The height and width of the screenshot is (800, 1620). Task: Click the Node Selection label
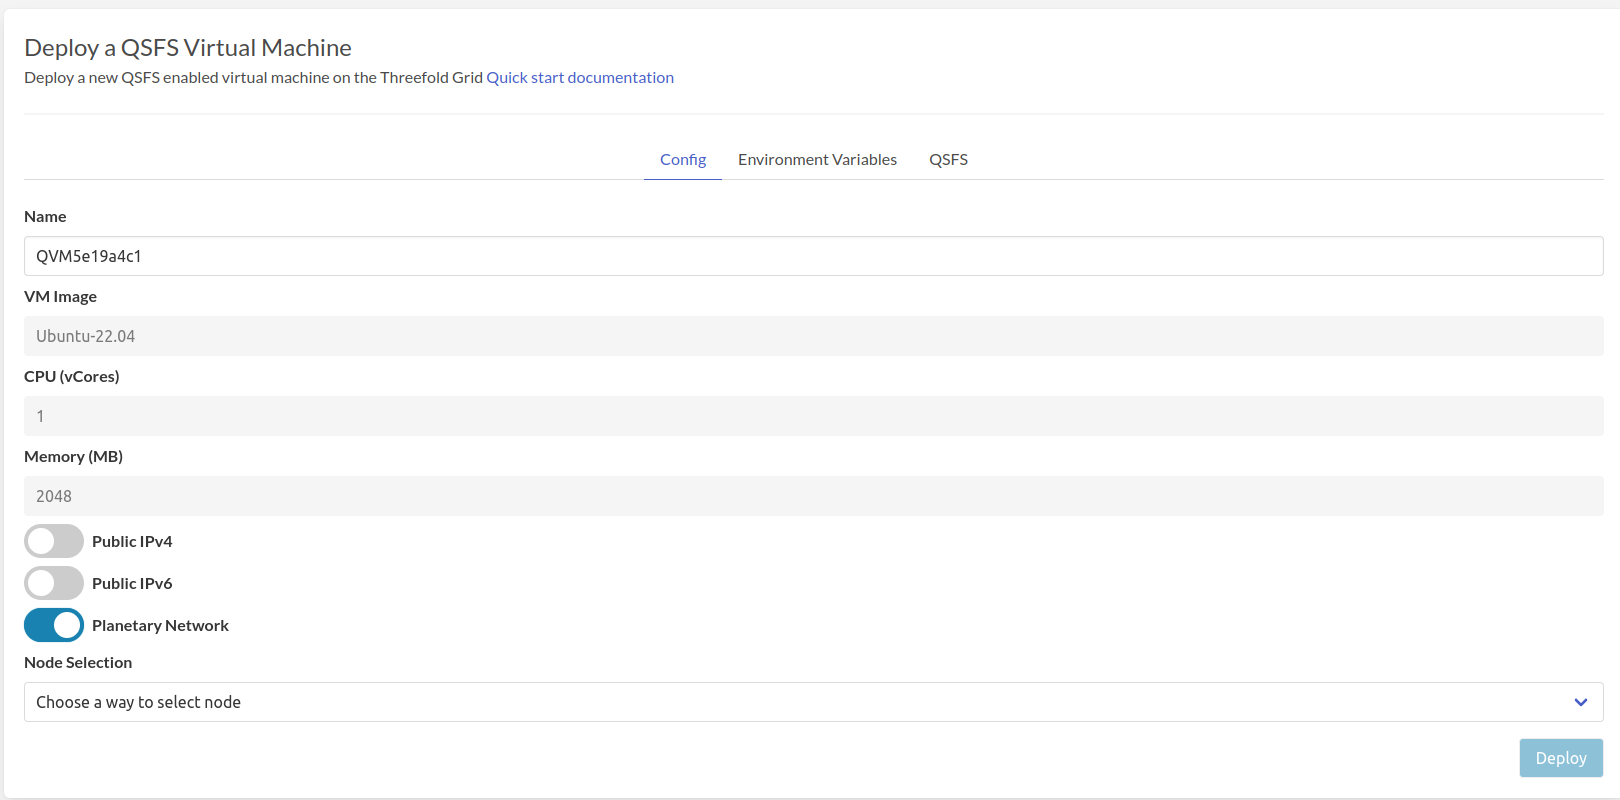pos(78,662)
